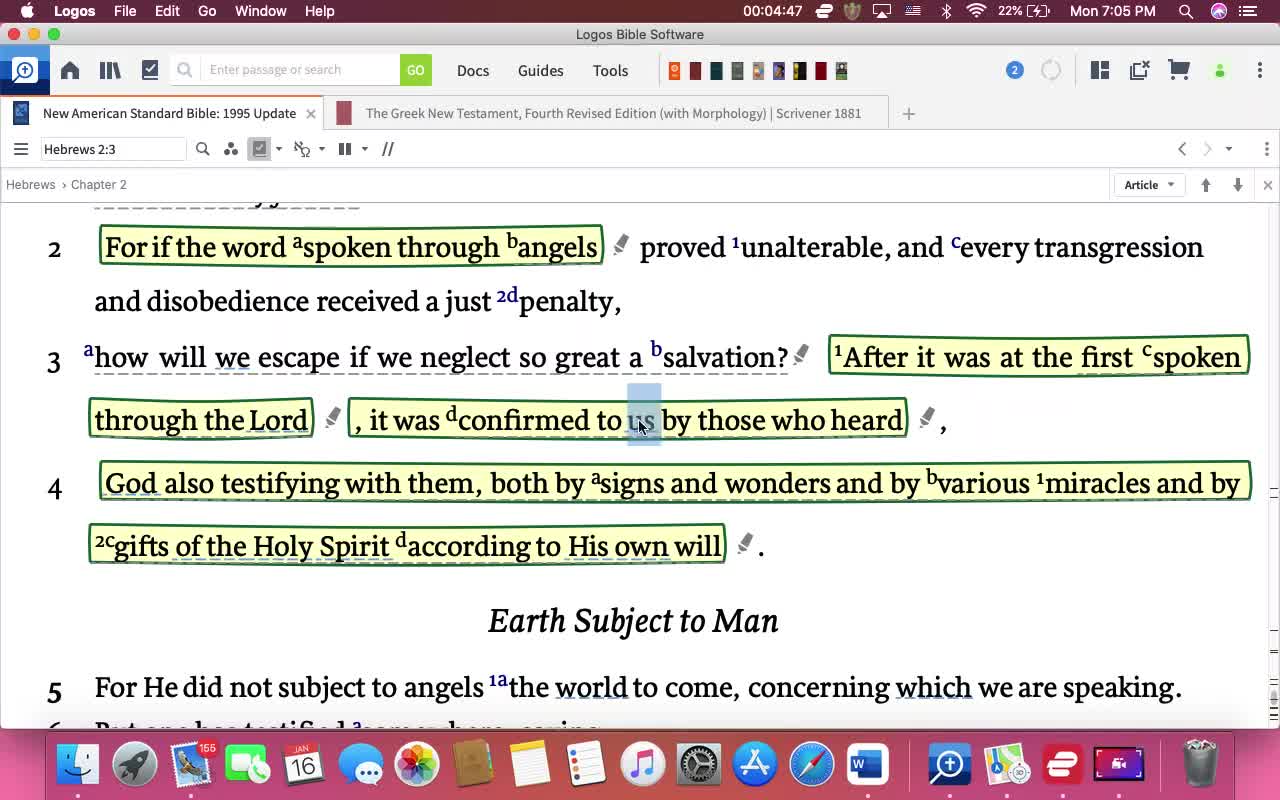Image resolution: width=1280 pixels, height=800 pixels.
Task: Navigate back with the left arrow
Action: pyautogui.click(x=1182, y=149)
